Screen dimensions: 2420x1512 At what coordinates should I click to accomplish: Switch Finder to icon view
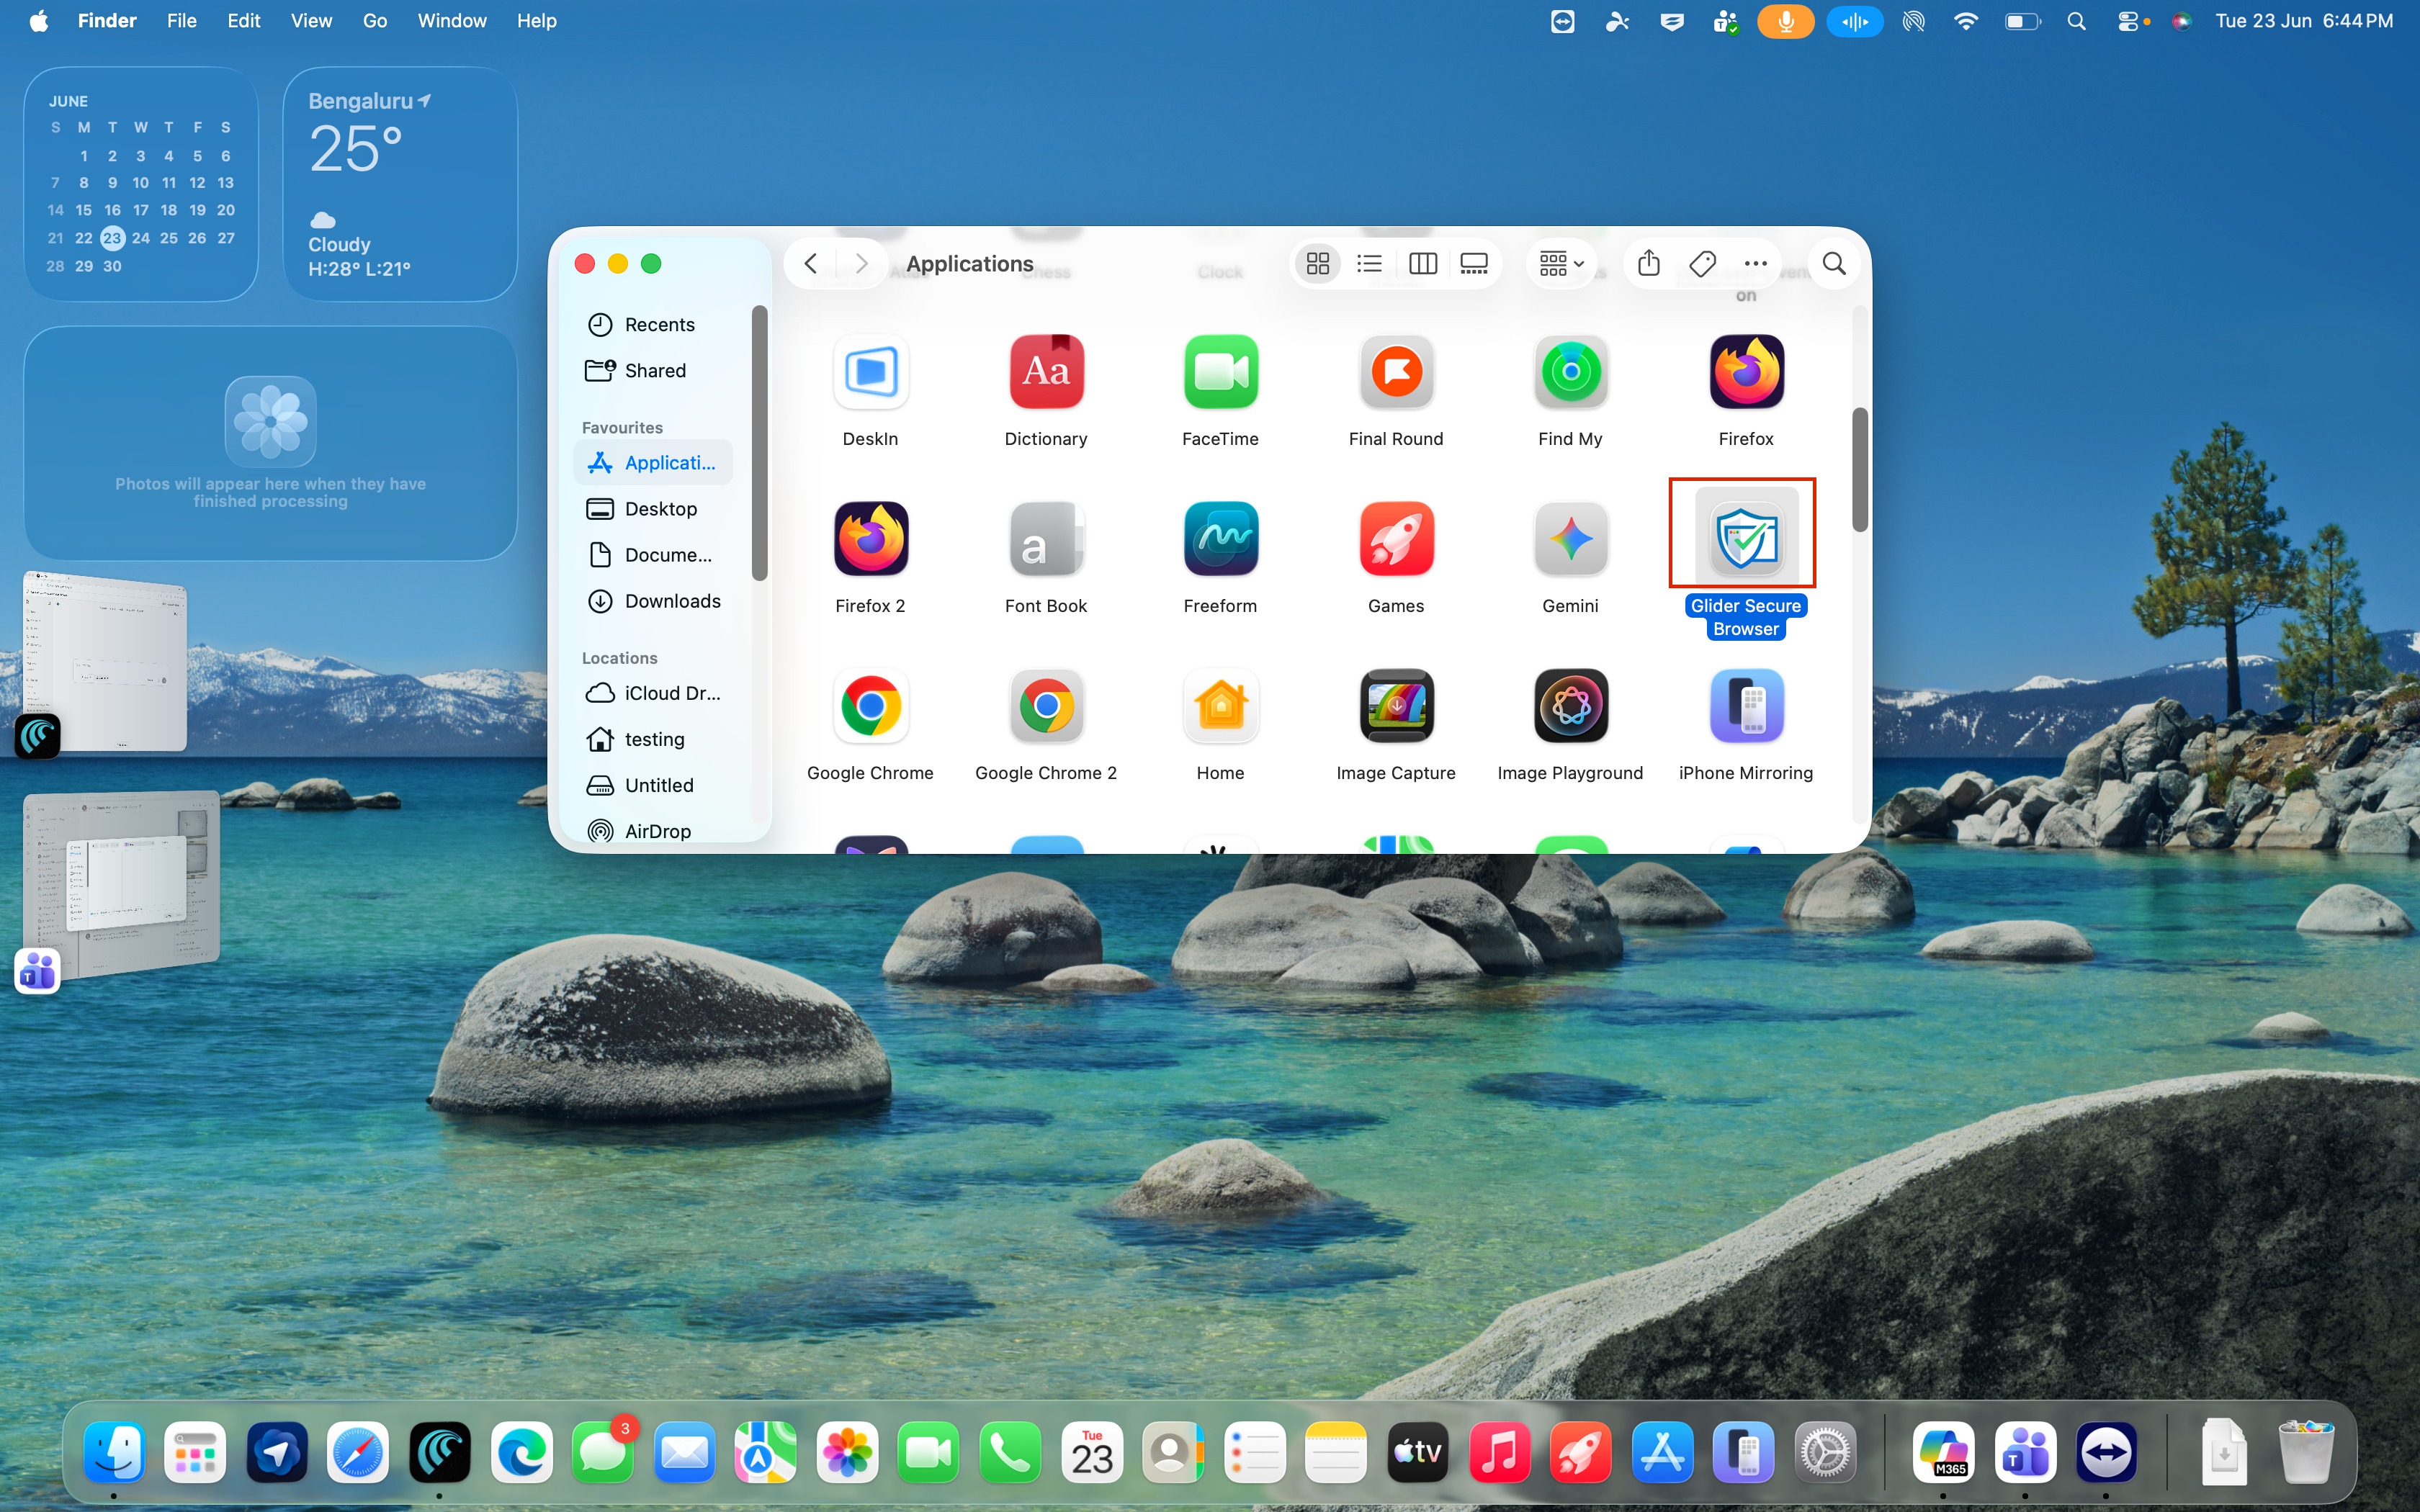point(1318,264)
